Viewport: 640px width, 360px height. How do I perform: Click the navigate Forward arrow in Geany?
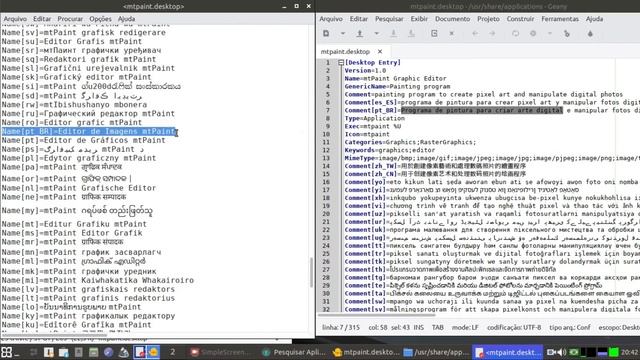(492, 33)
